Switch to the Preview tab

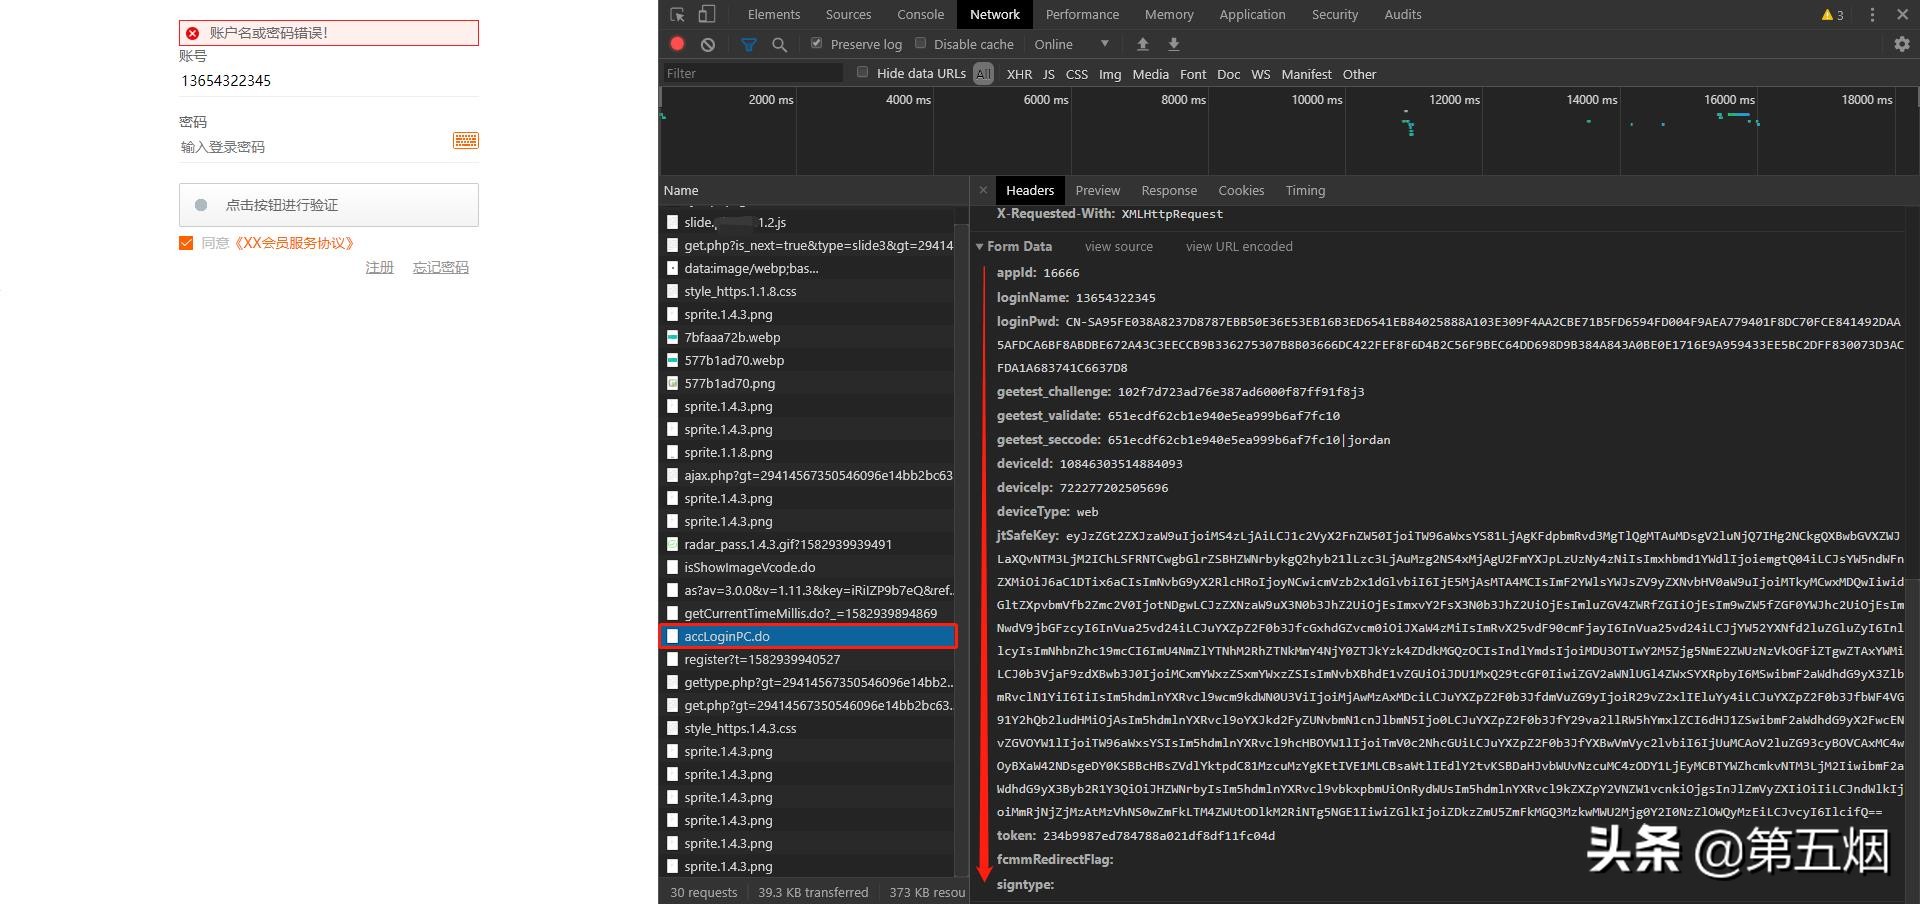pyautogui.click(x=1097, y=190)
